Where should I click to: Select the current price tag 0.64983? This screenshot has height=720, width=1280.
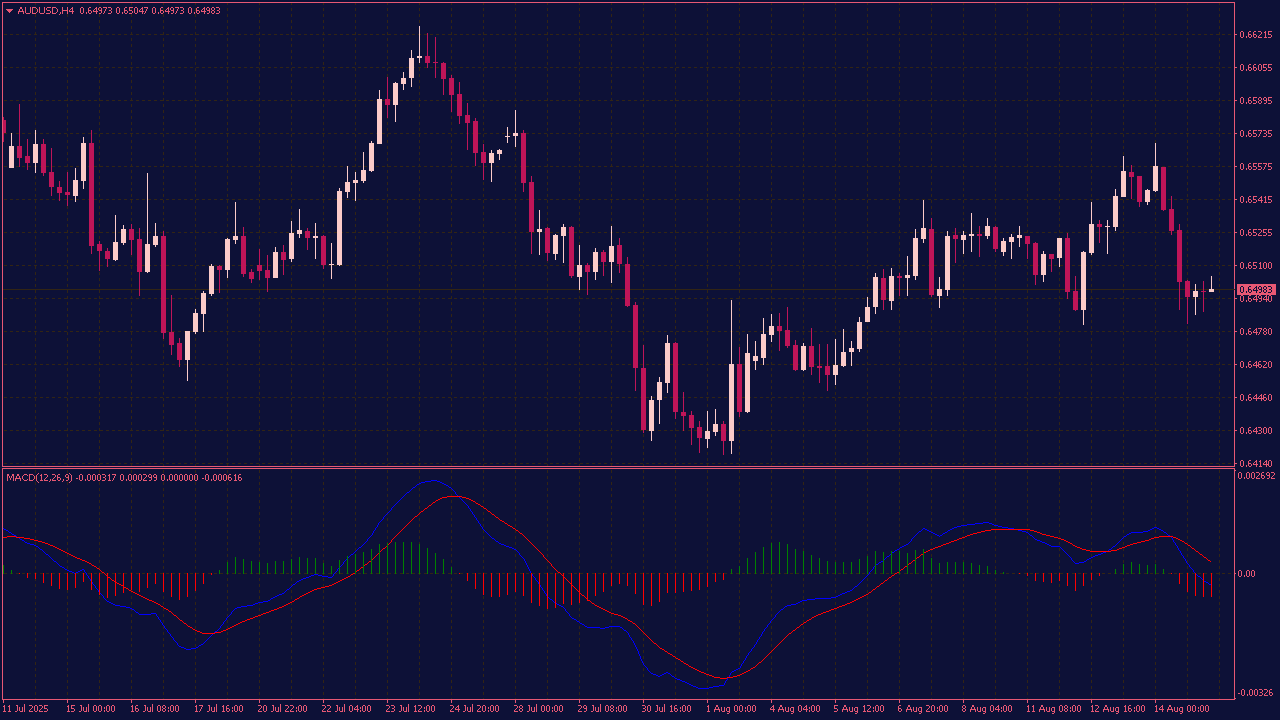tap(1256, 290)
